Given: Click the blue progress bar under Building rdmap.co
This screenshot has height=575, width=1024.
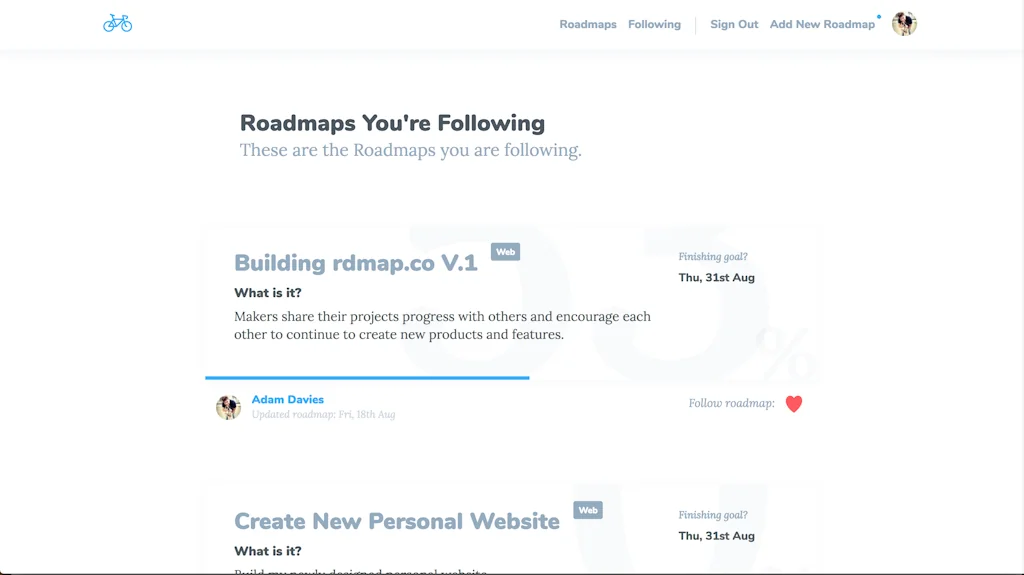Looking at the screenshot, I should [x=367, y=378].
